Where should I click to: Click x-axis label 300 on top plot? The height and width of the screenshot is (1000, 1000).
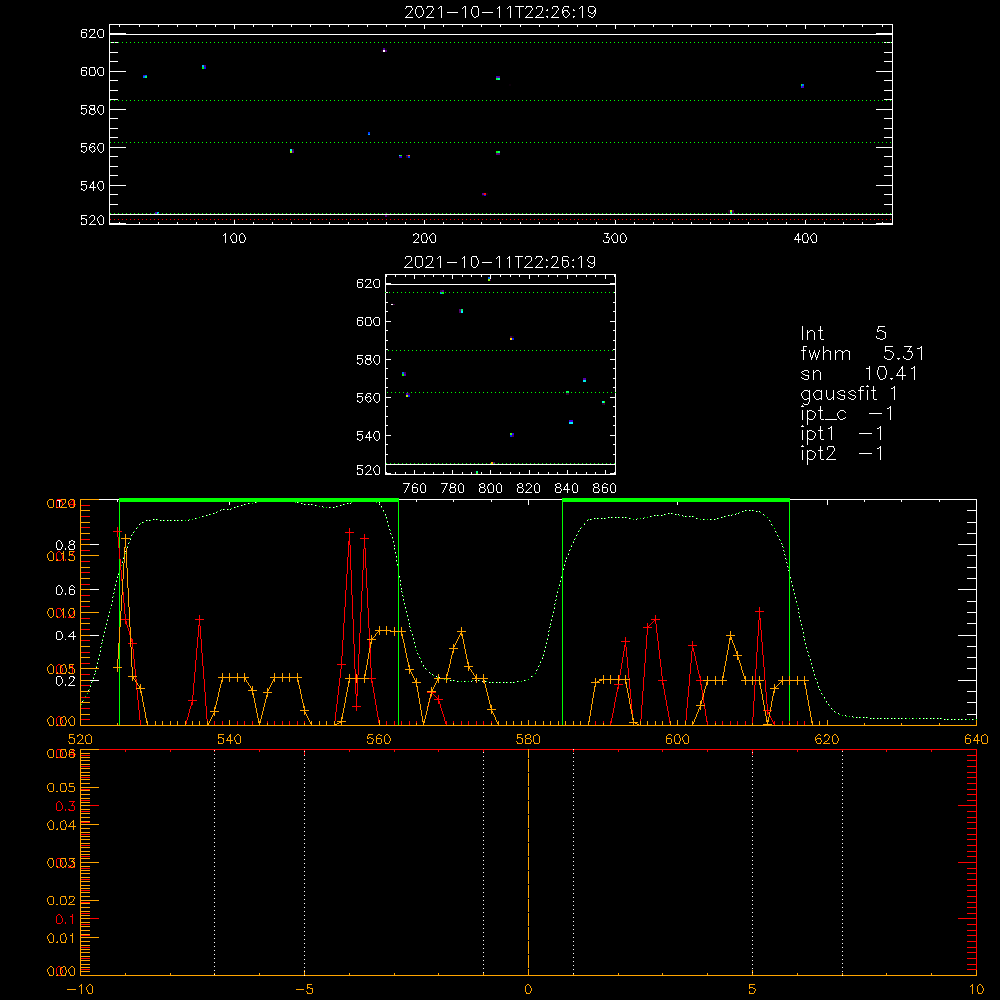615,239
